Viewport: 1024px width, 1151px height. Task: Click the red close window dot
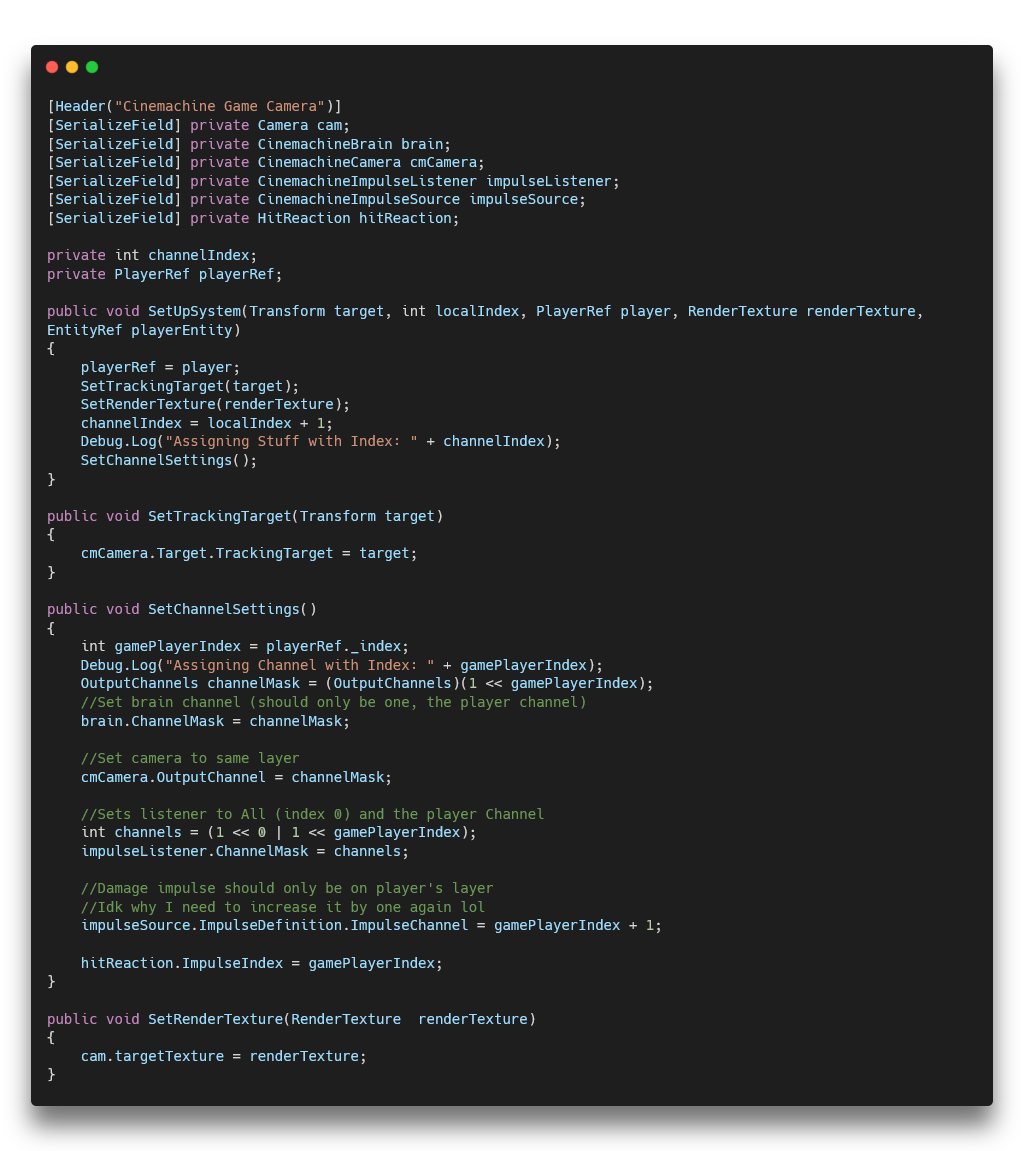point(52,67)
